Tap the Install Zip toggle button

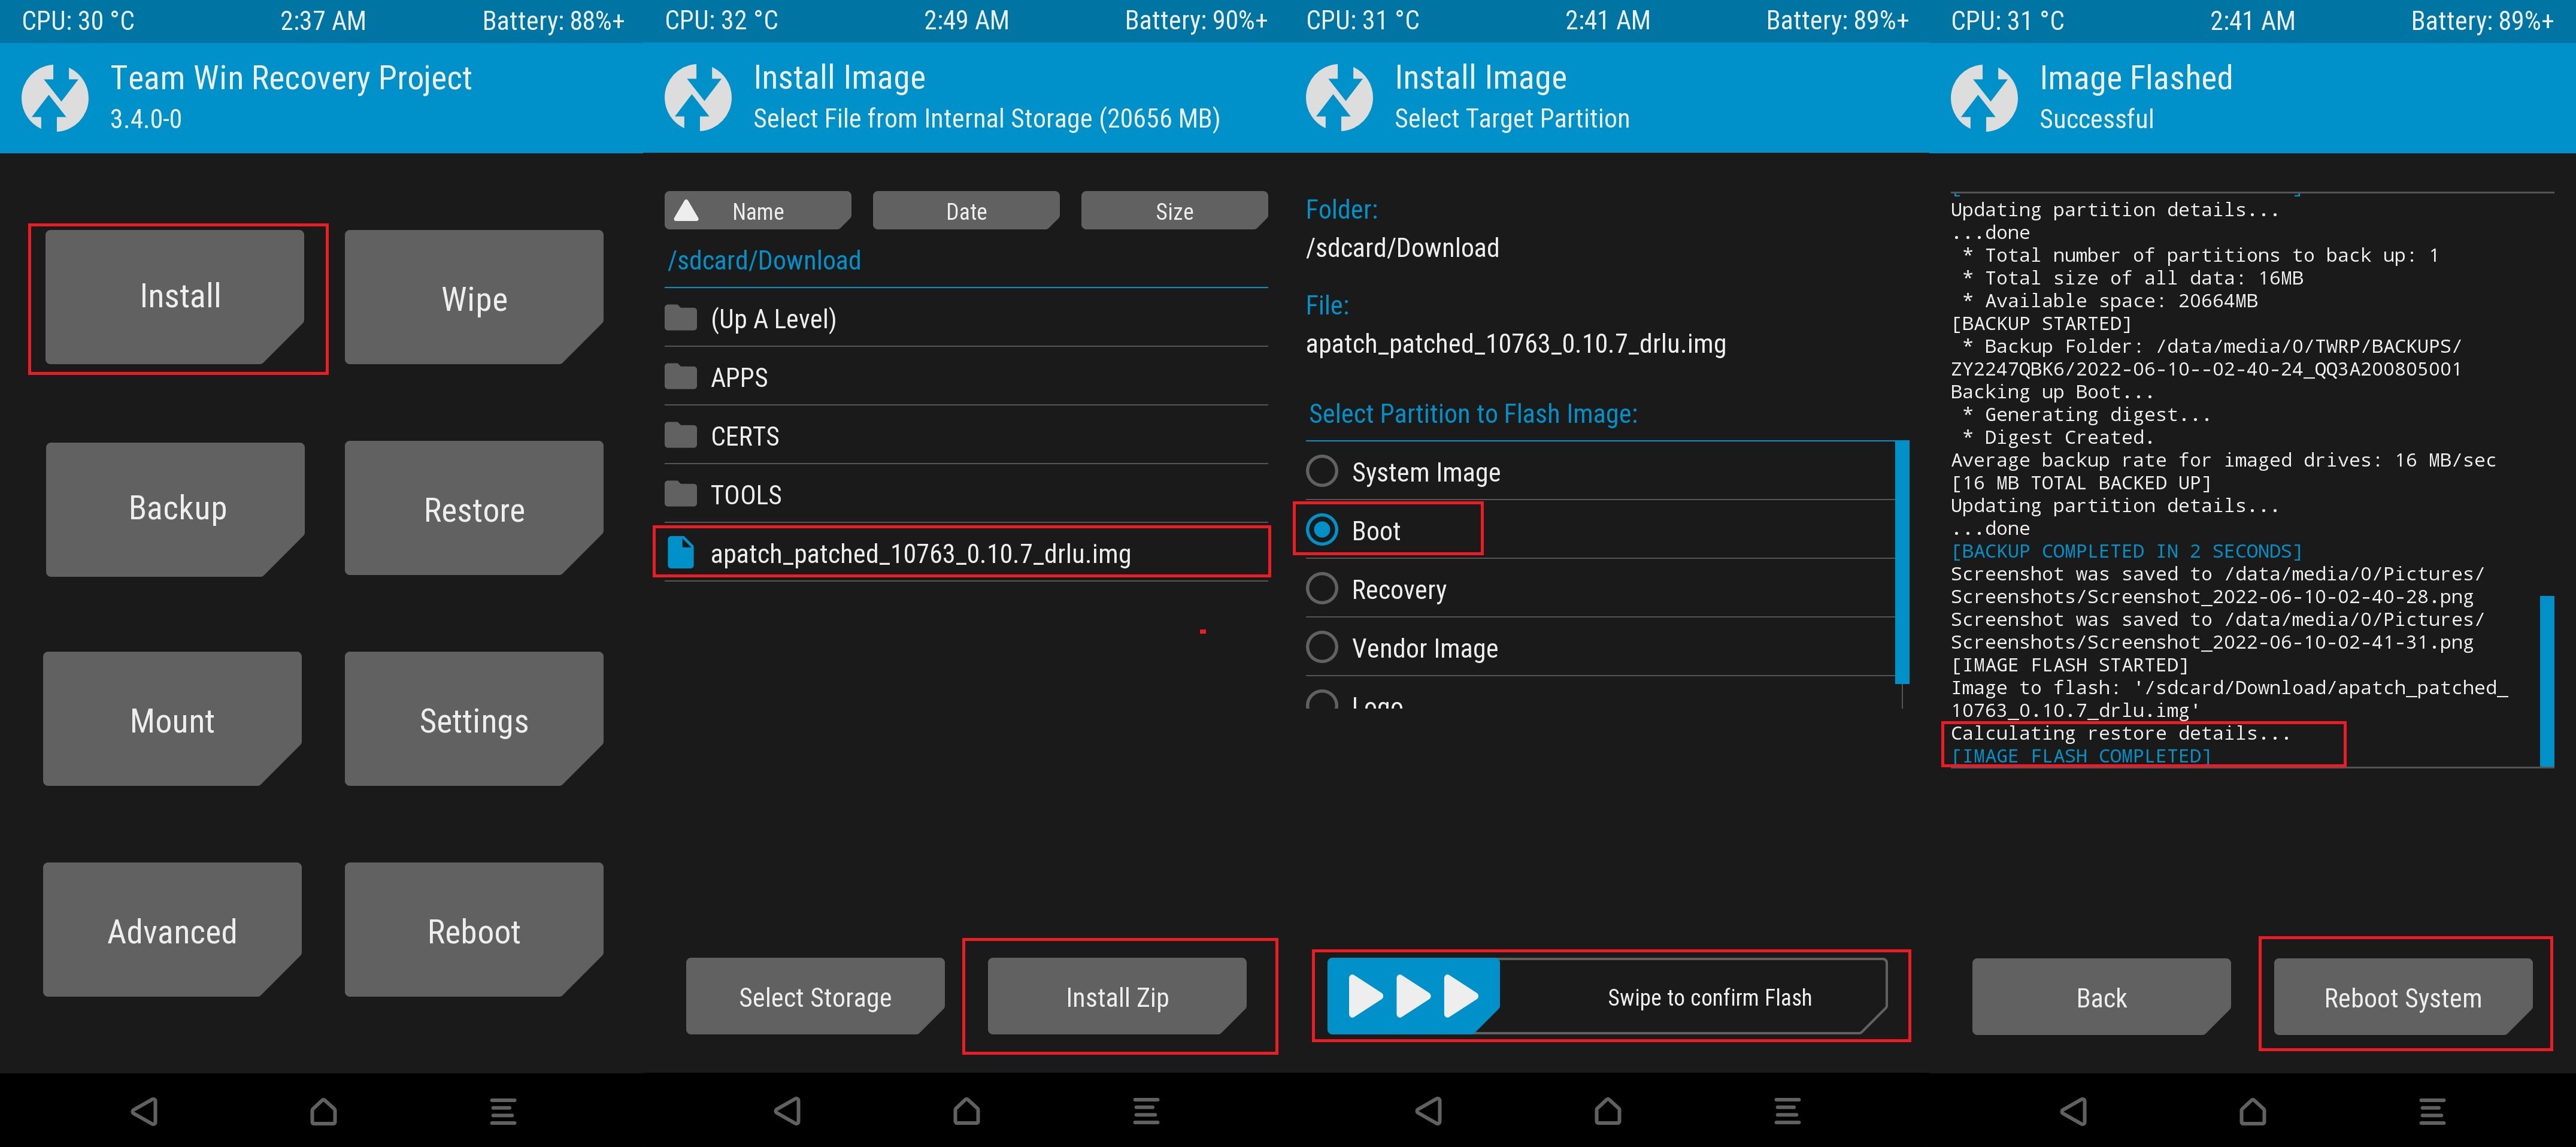[1117, 997]
